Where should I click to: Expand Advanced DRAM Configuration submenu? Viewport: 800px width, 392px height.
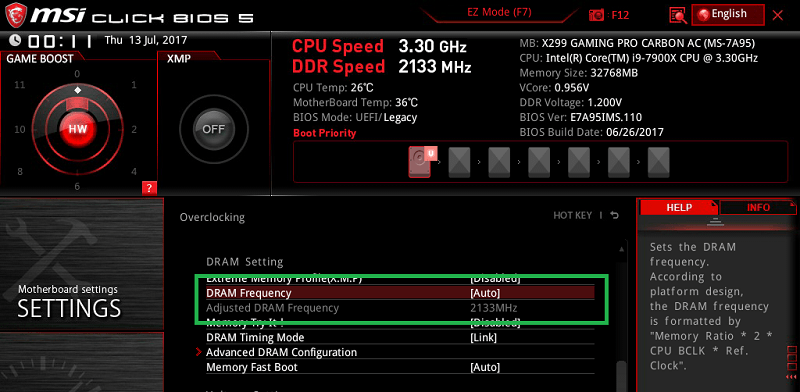coord(282,352)
